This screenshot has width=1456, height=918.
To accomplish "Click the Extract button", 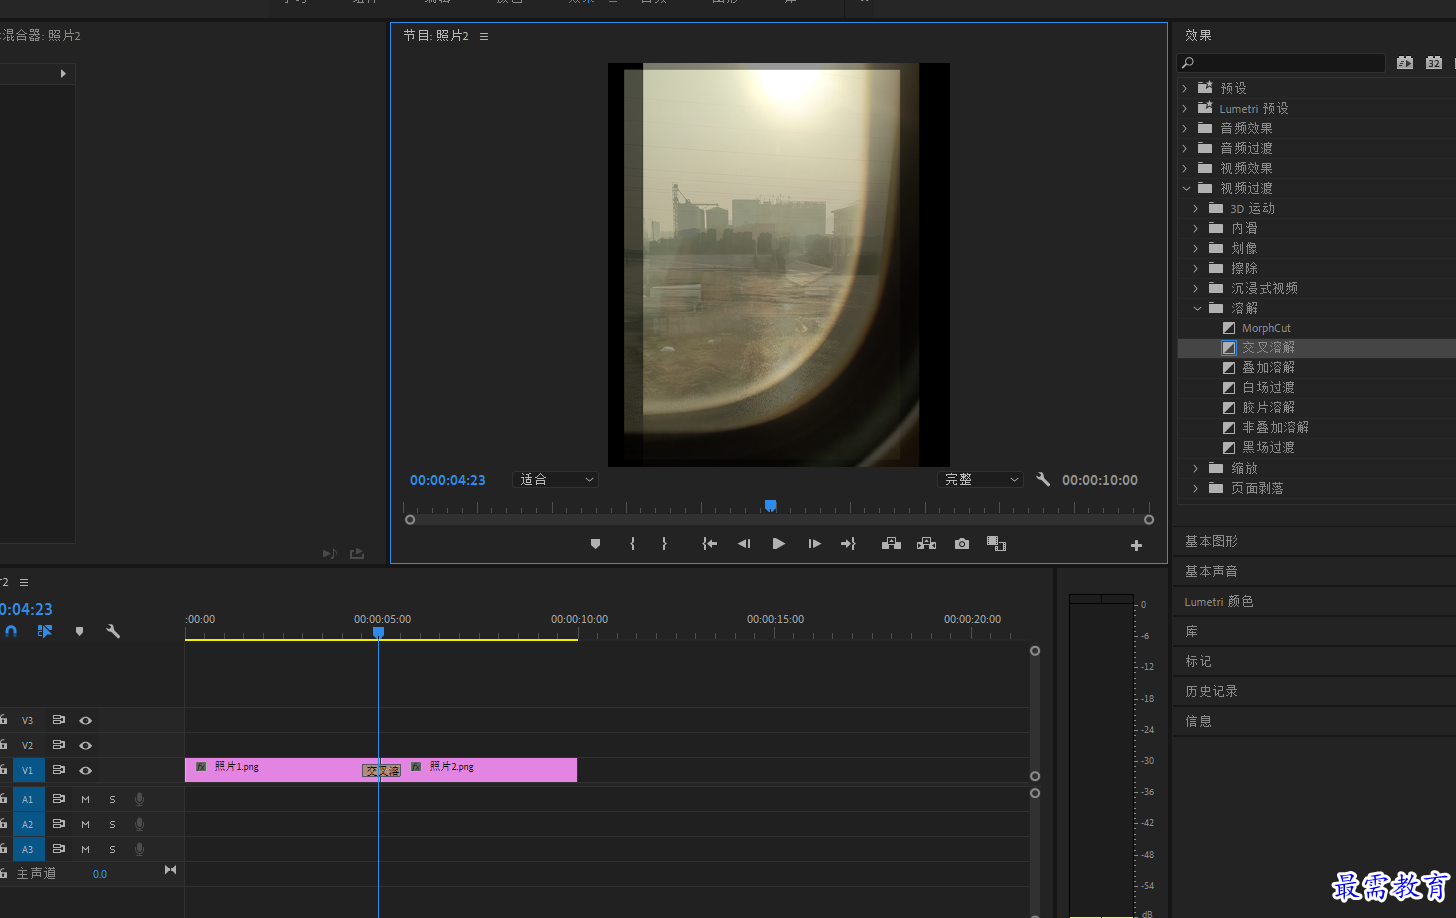I will tap(926, 544).
